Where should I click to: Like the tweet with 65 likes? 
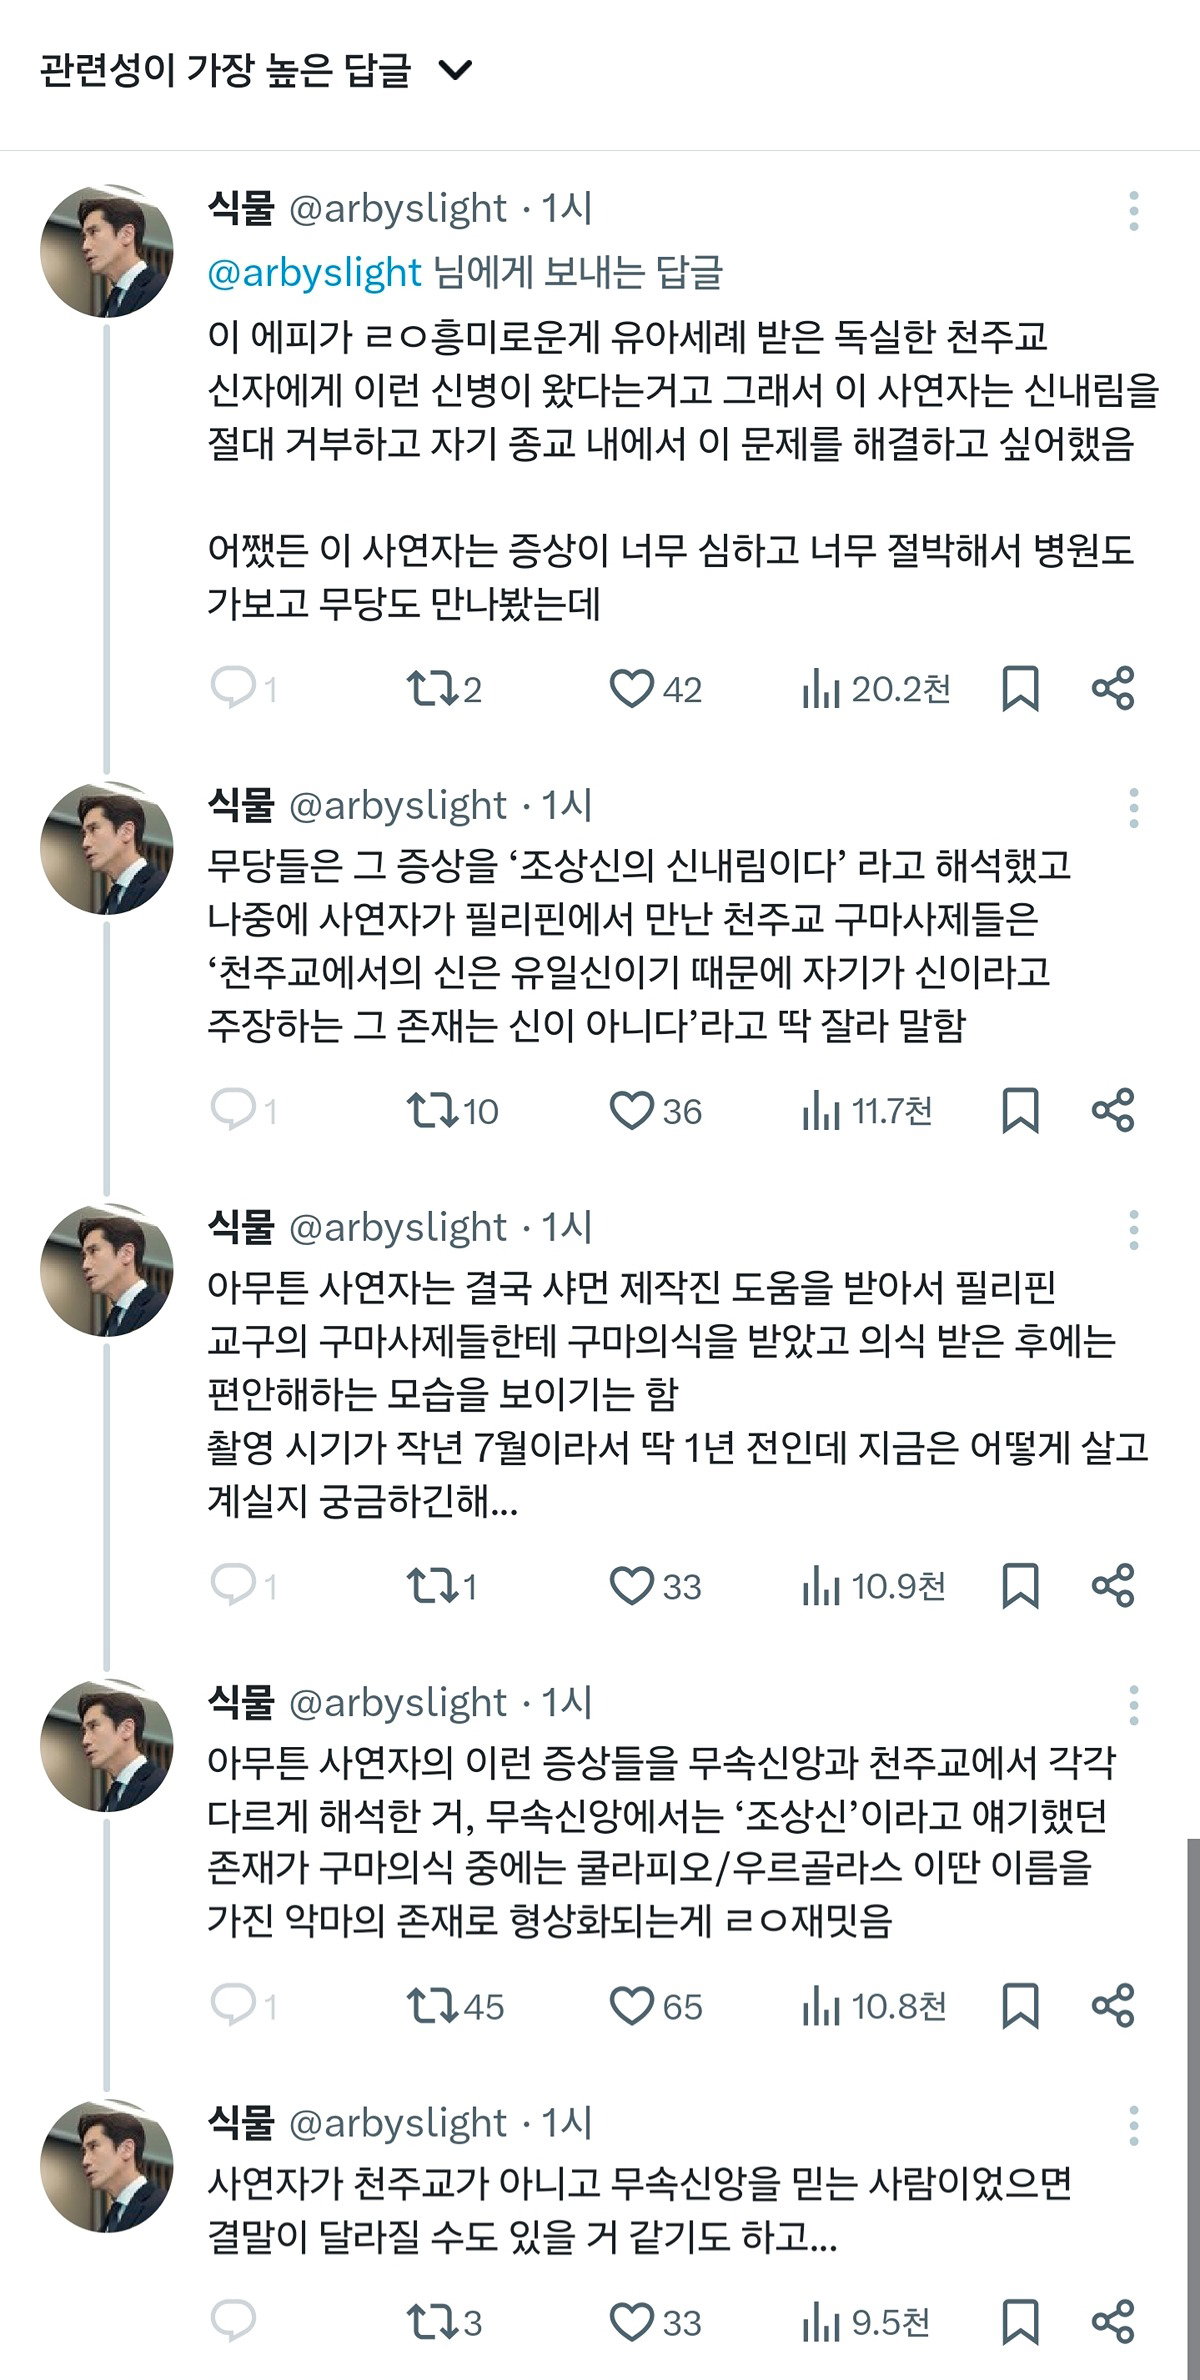tap(656, 2006)
